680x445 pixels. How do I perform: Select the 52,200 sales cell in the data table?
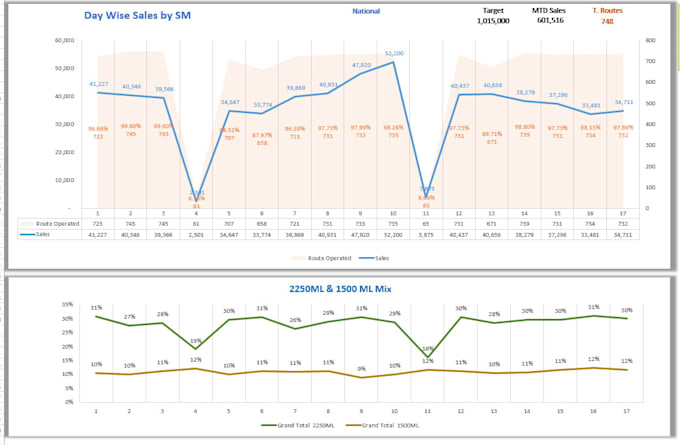[x=393, y=235]
